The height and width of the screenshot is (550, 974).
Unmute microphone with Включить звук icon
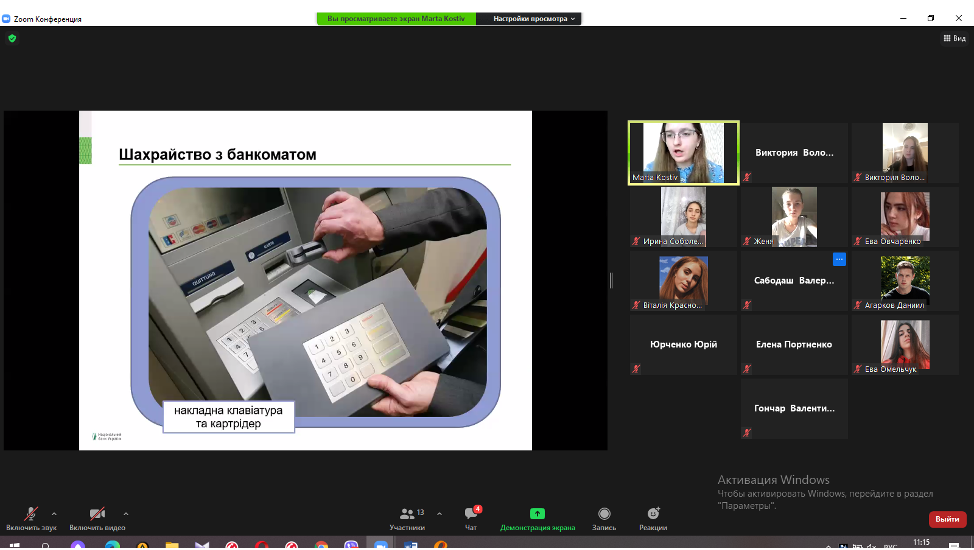tap(31, 514)
